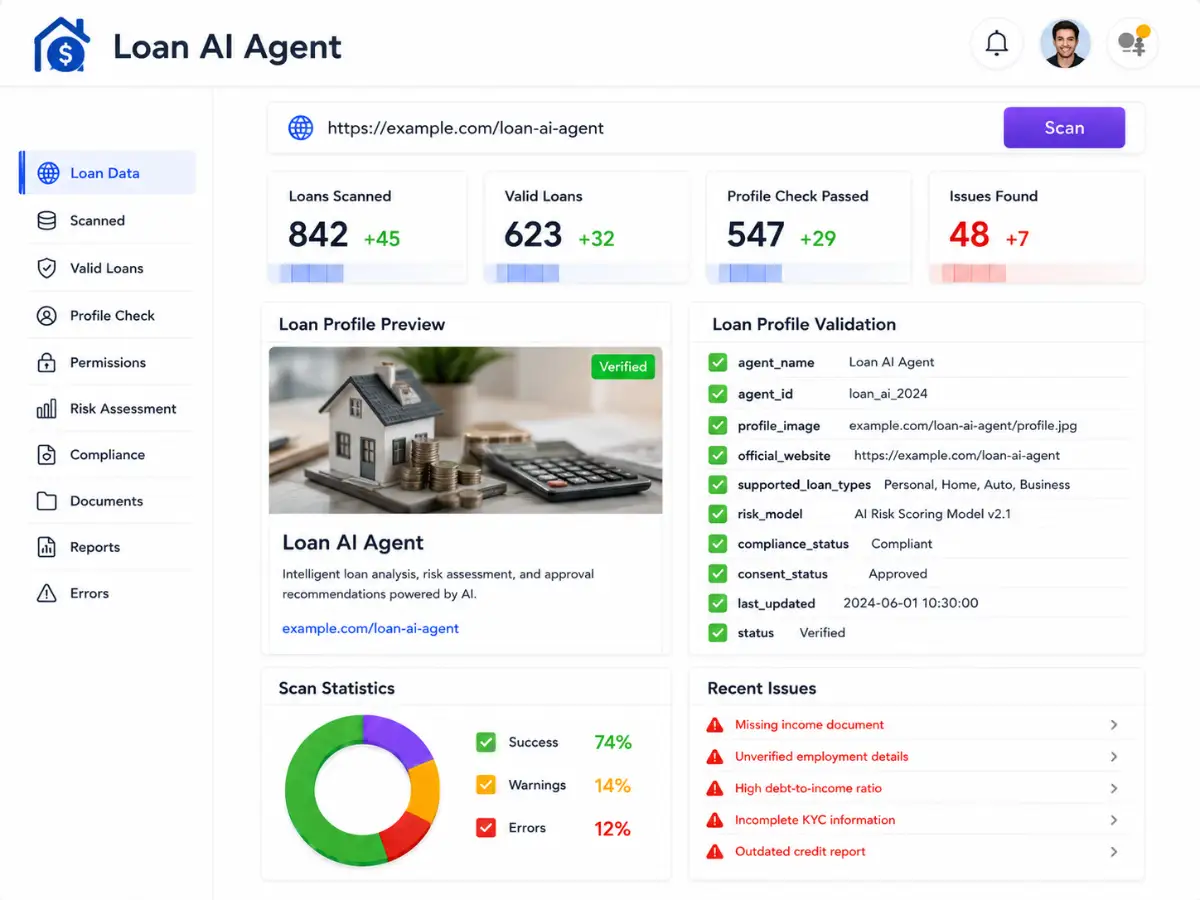Toggle the last_updated checkbox
This screenshot has height=900, width=1200.
pyautogui.click(x=718, y=603)
